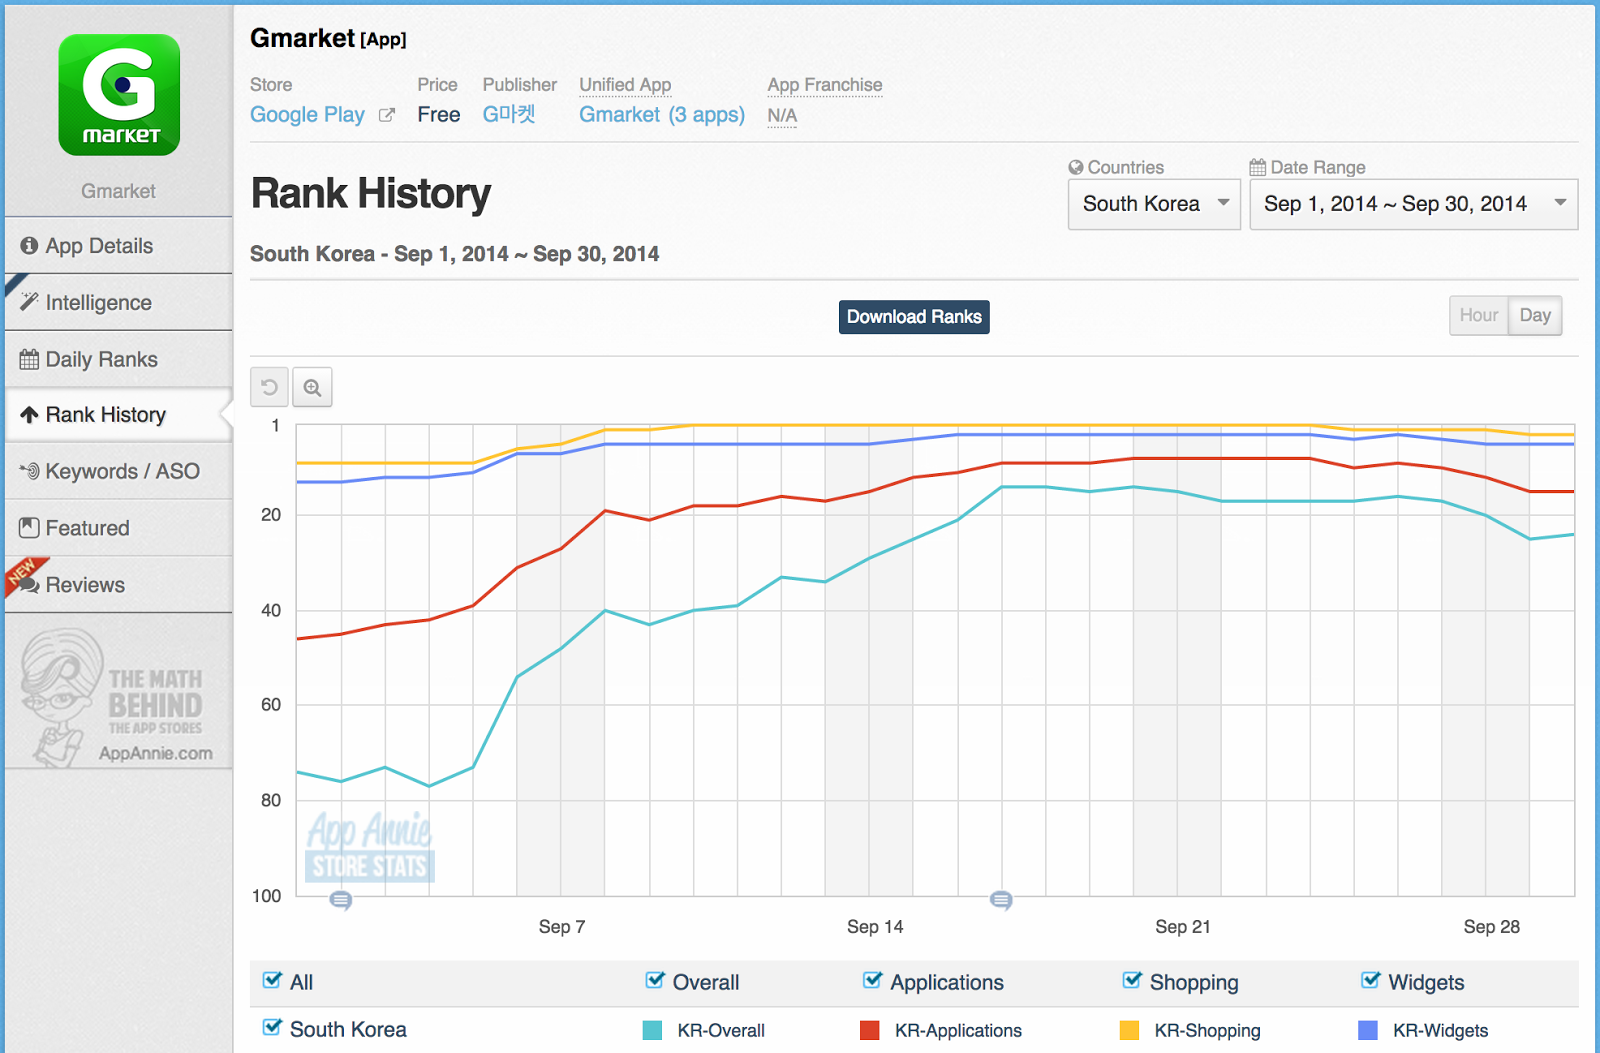
Task: Toggle the All checkbox
Action: 272,980
